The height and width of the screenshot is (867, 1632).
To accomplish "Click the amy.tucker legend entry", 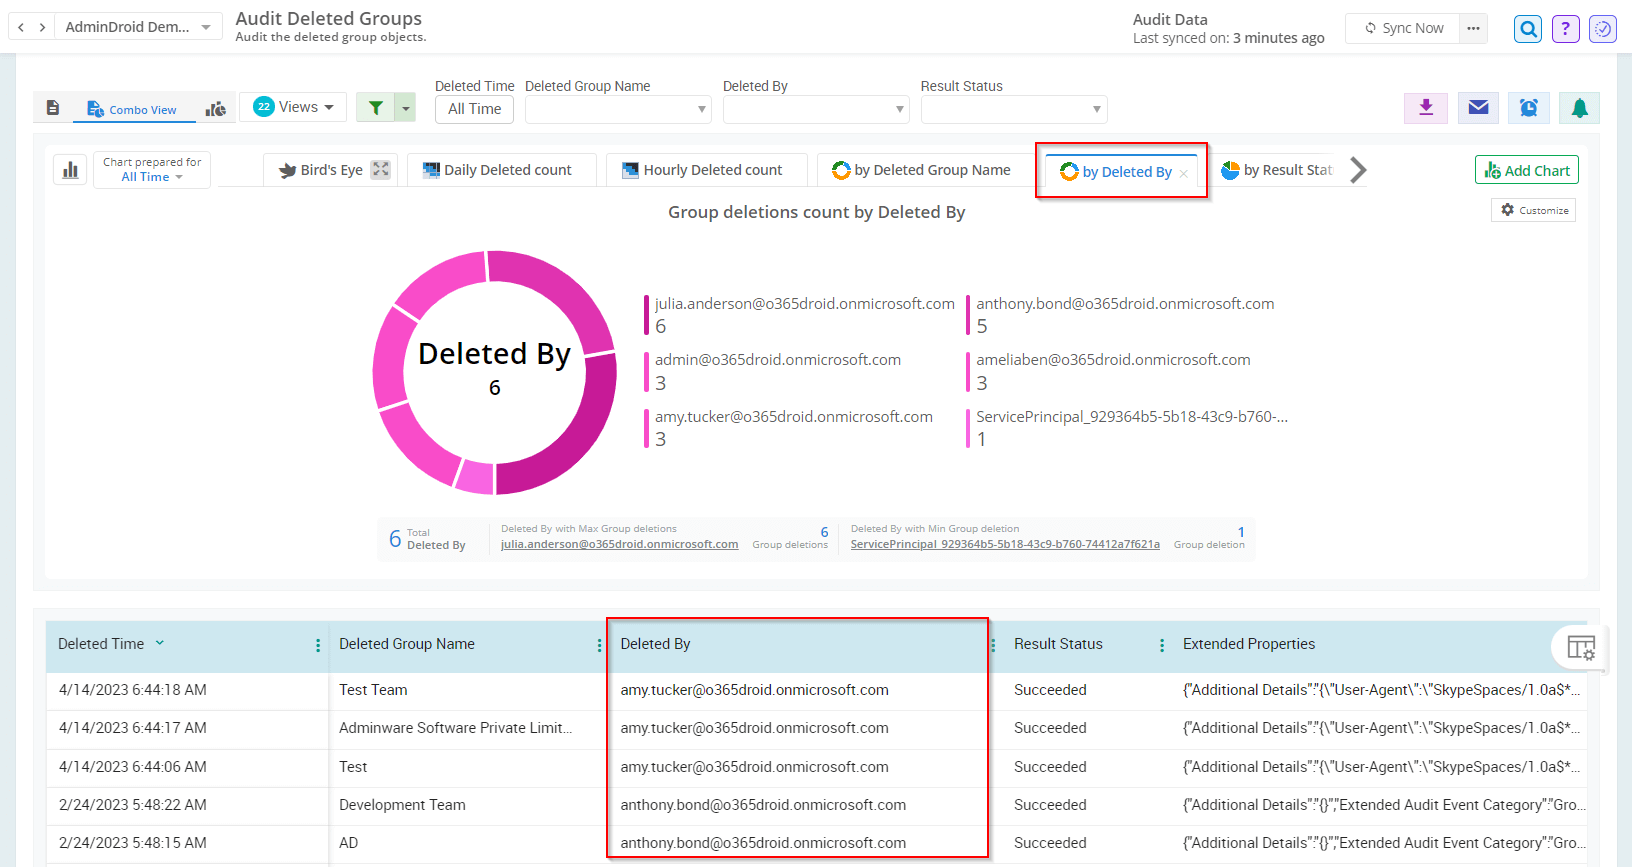I will tap(789, 428).
